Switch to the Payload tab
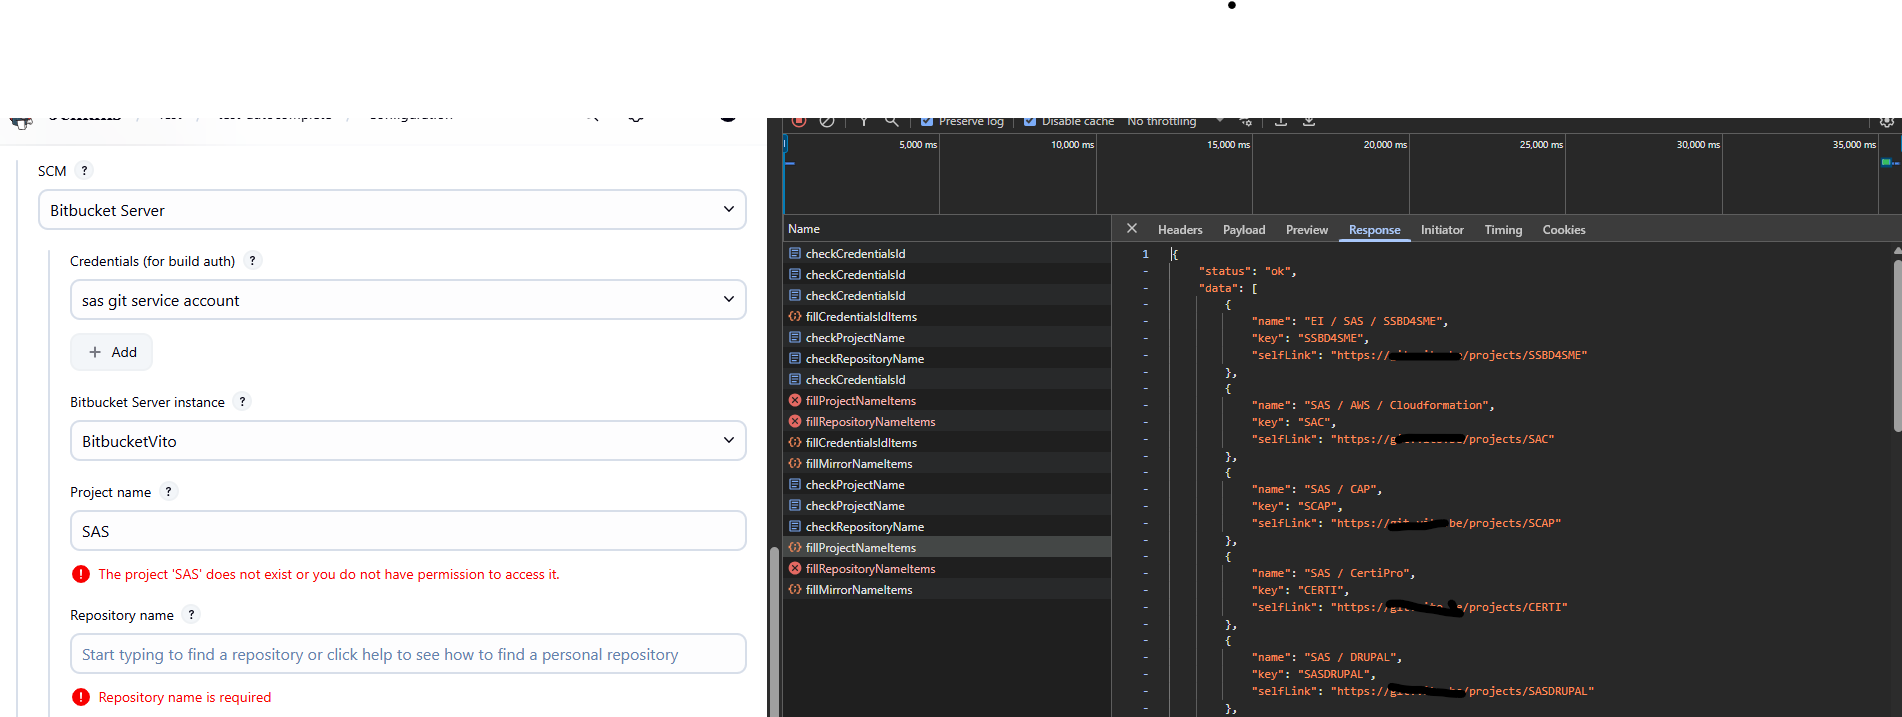This screenshot has width=1902, height=717. click(1244, 230)
